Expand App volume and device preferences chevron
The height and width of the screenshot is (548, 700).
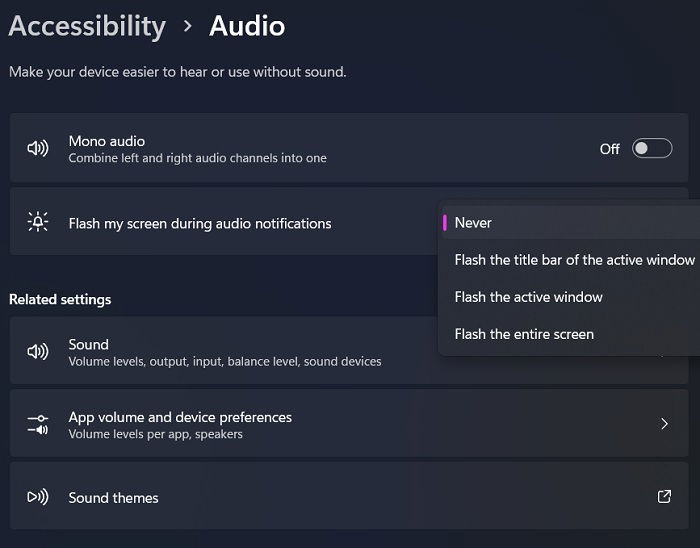click(664, 423)
